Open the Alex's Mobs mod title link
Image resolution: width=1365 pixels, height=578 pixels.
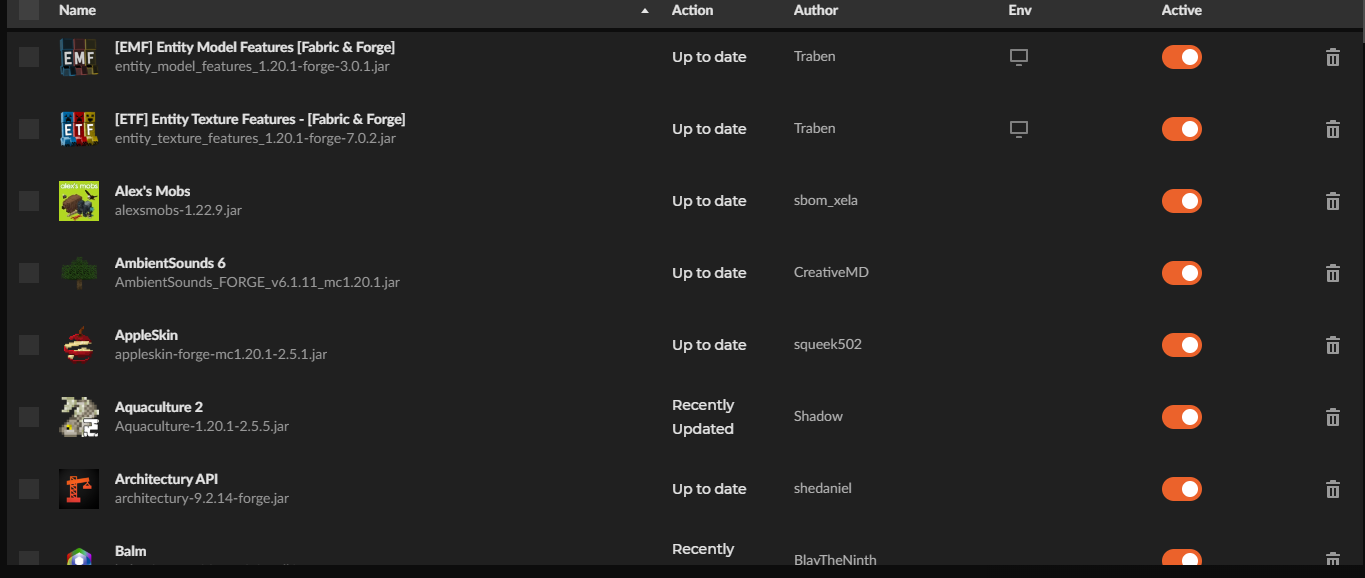click(152, 191)
